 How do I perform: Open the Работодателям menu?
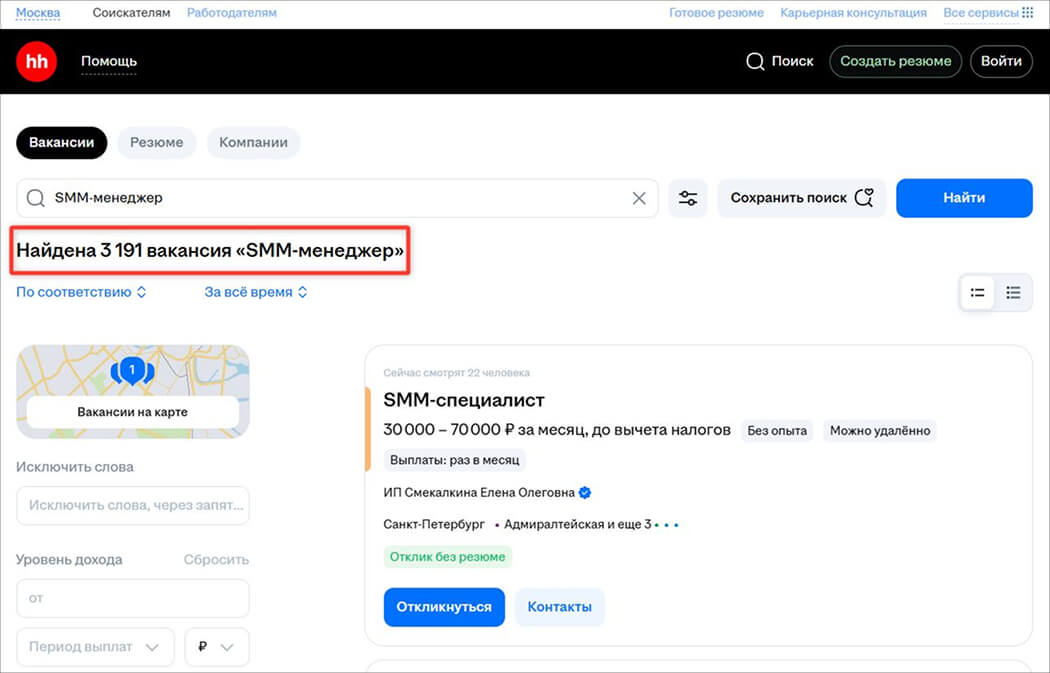pos(231,13)
